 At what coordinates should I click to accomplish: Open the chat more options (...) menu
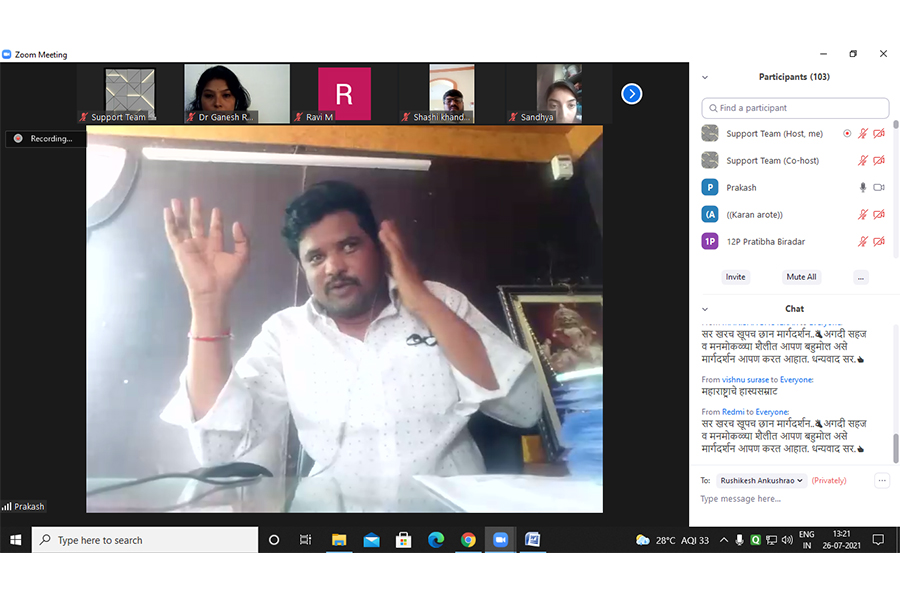tap(881, 480)
